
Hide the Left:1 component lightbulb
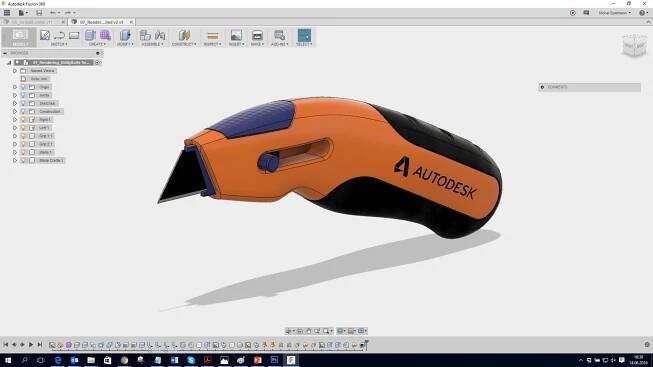(x=23, y=128)
